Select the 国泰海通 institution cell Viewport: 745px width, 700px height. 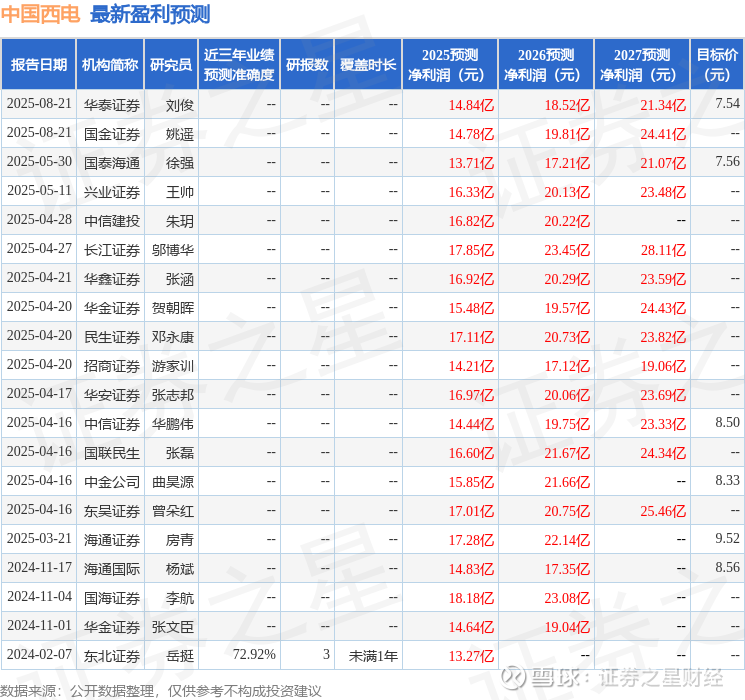112,163
